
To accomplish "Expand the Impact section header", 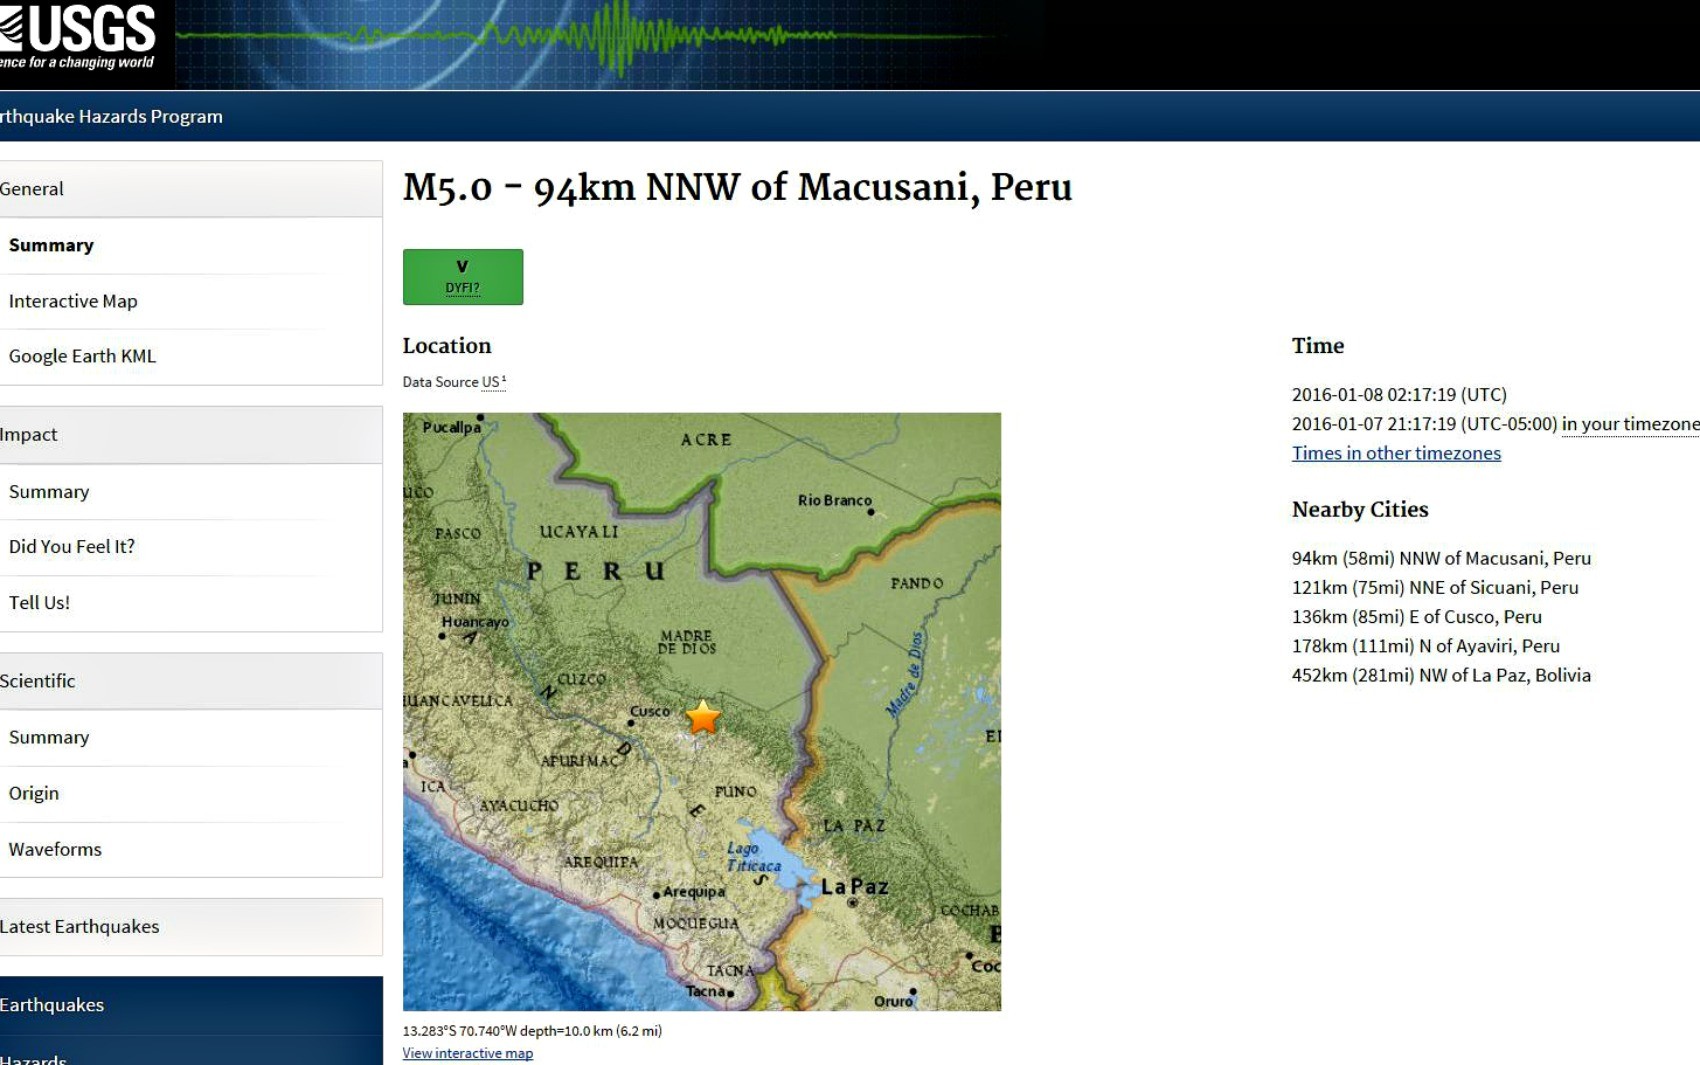I will [x=29, y=435].
